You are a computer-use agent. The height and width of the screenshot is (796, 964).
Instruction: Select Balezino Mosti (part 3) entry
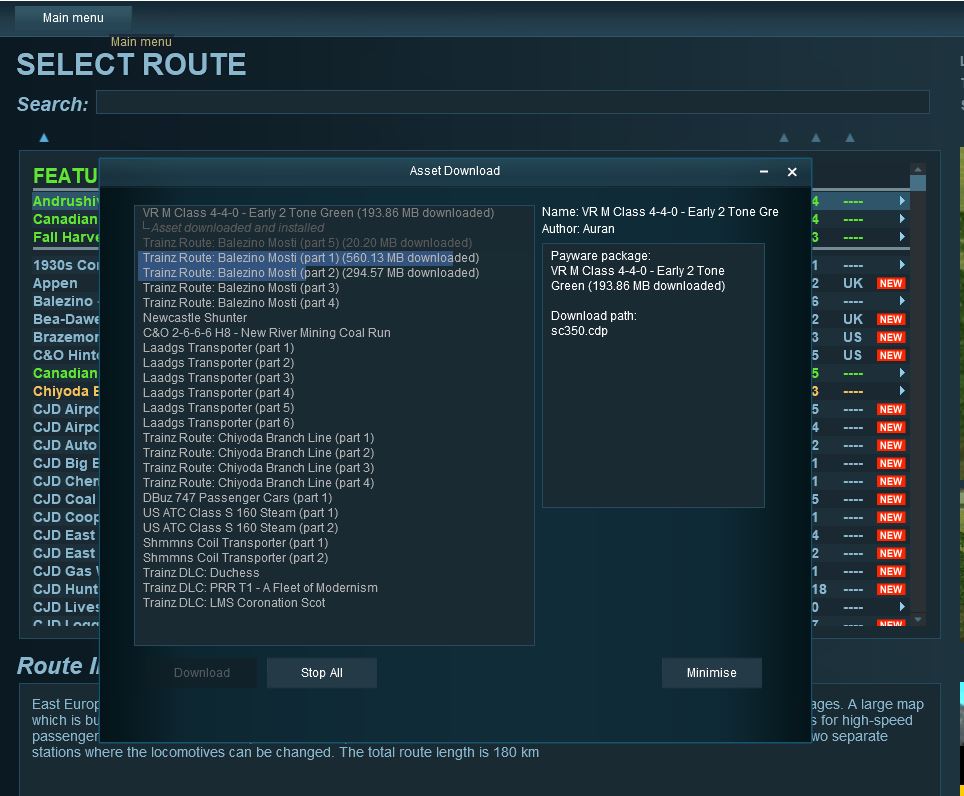241,288
